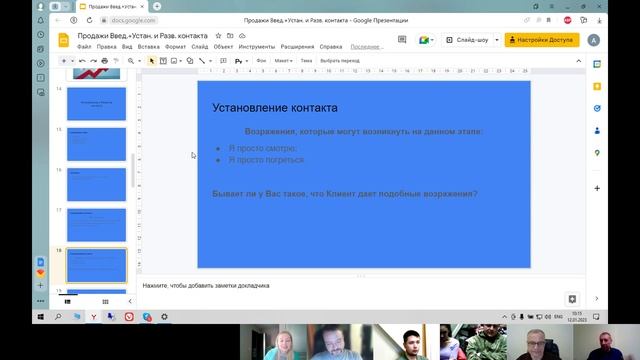Expand the zoom level dropdown arrow
The image size is (640, 360).
coord(139,61)
